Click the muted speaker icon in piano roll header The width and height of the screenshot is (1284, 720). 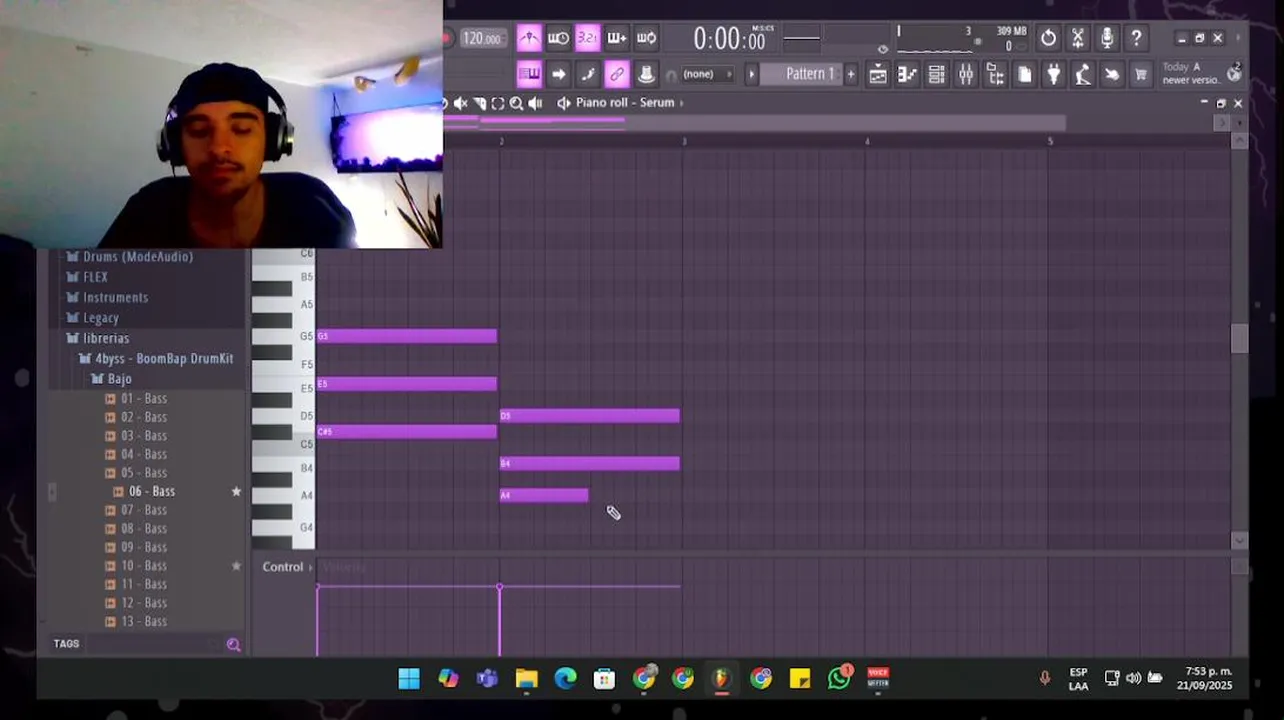[x=460, y=103]
